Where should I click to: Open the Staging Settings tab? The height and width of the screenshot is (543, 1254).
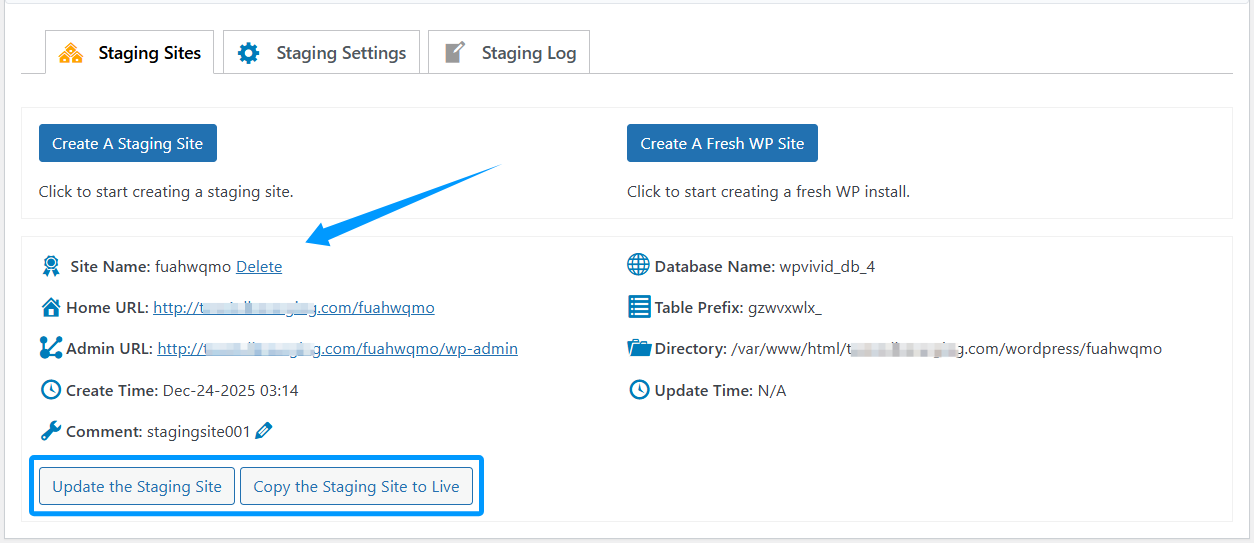[x=321, y=53]
